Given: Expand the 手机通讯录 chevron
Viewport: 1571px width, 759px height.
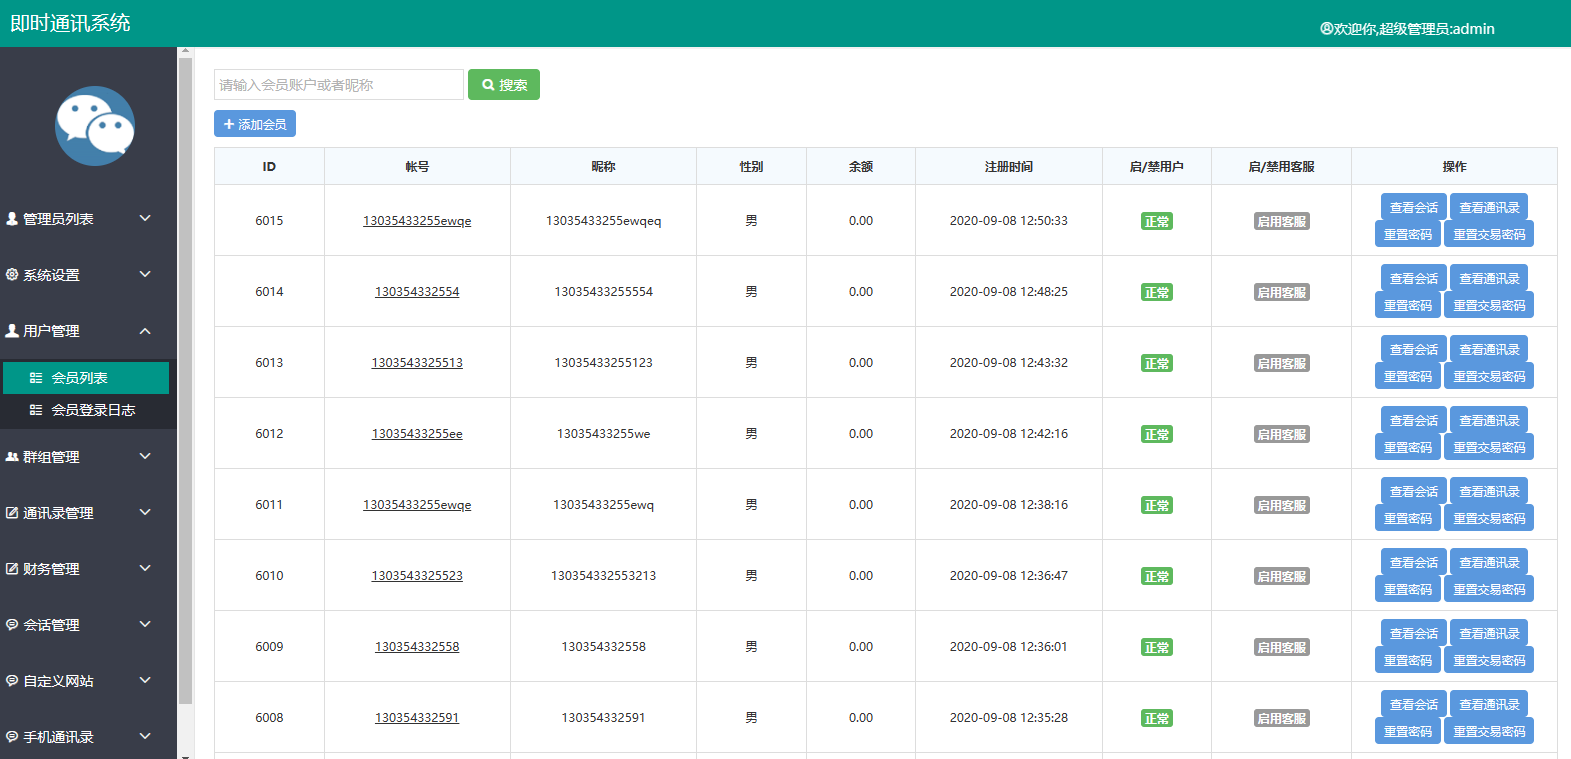Looking at the screenshot, I should (x=145, y=736).
